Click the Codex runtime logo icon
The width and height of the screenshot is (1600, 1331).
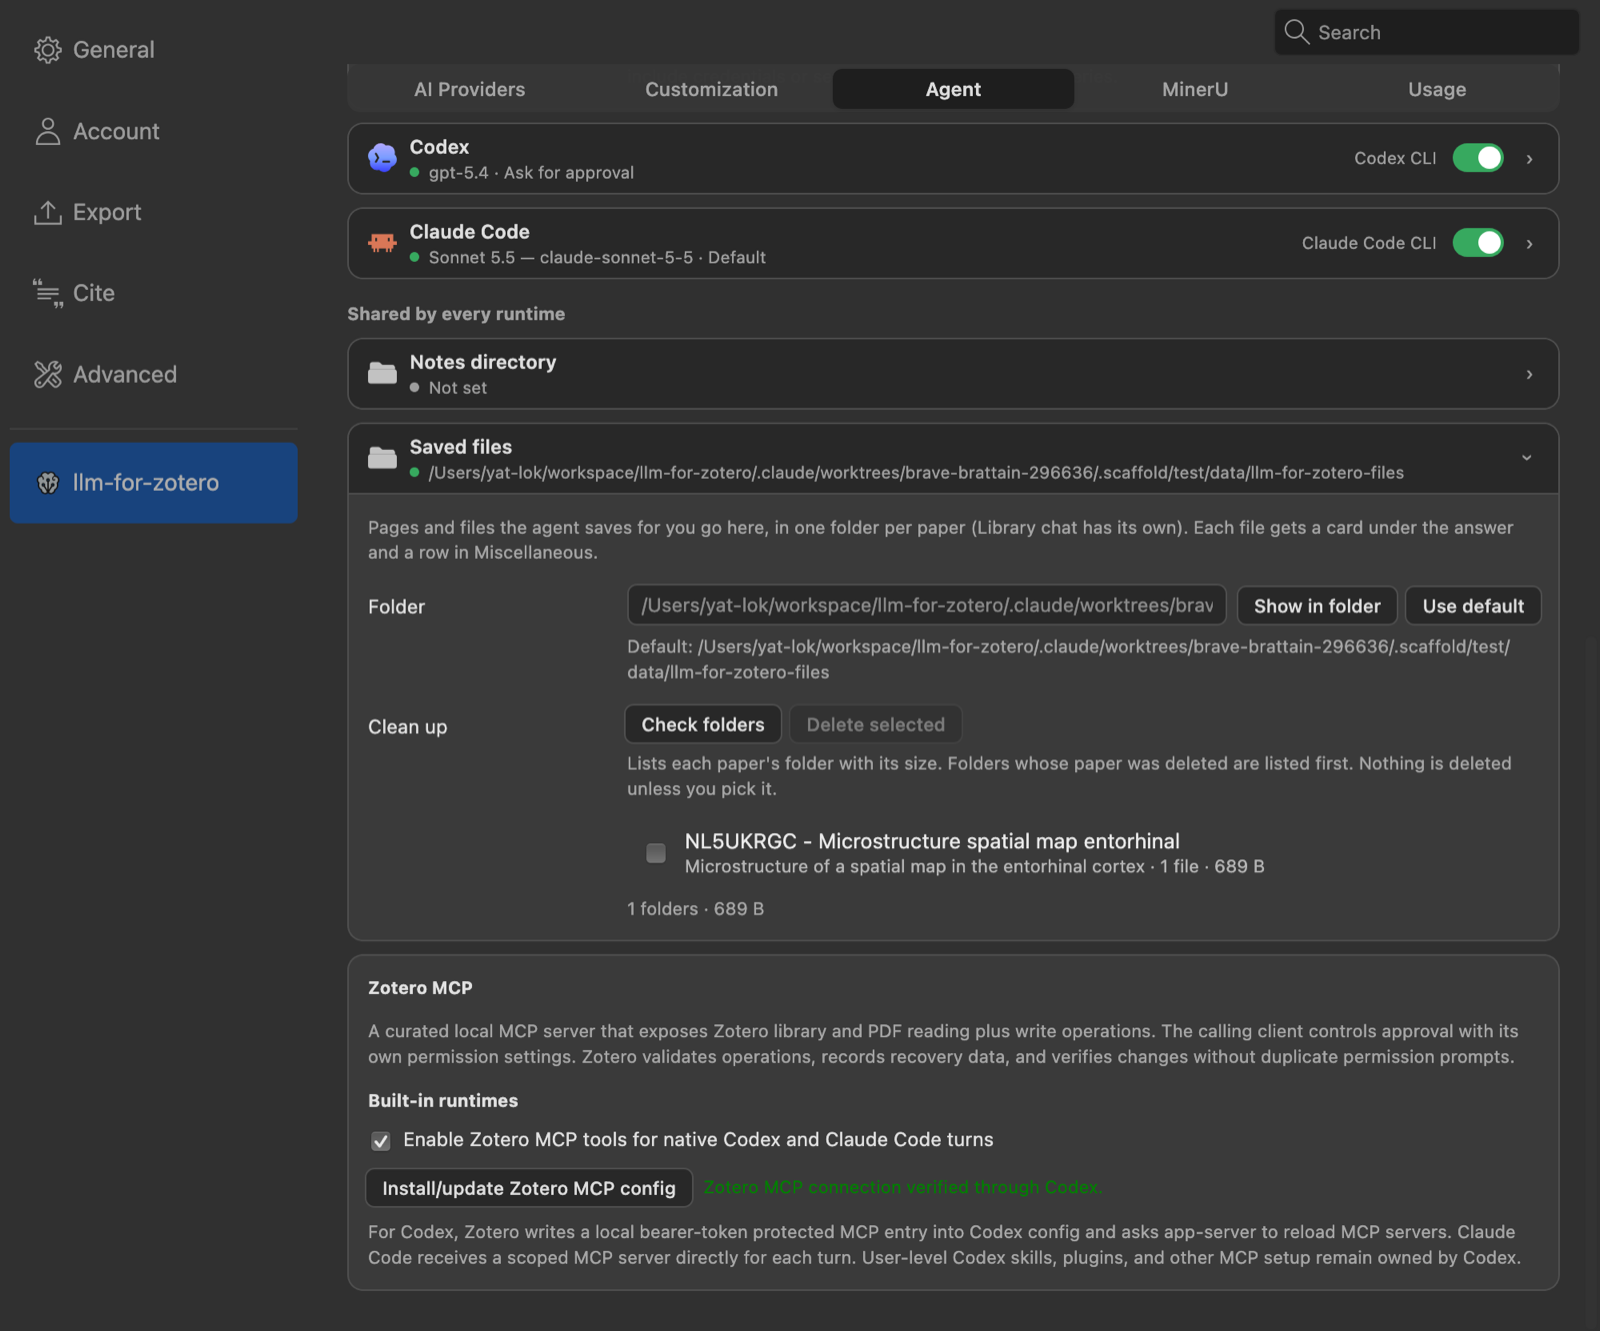tap(382, 158)
